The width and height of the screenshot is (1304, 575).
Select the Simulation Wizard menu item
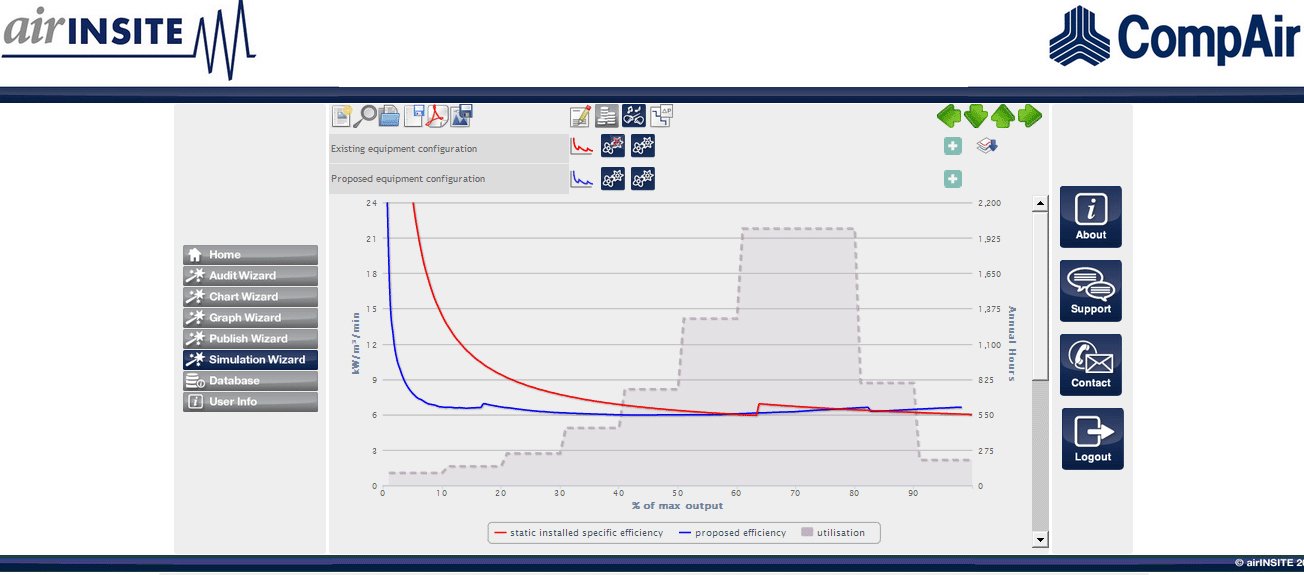pyautogui.click(x=250, y=360)
